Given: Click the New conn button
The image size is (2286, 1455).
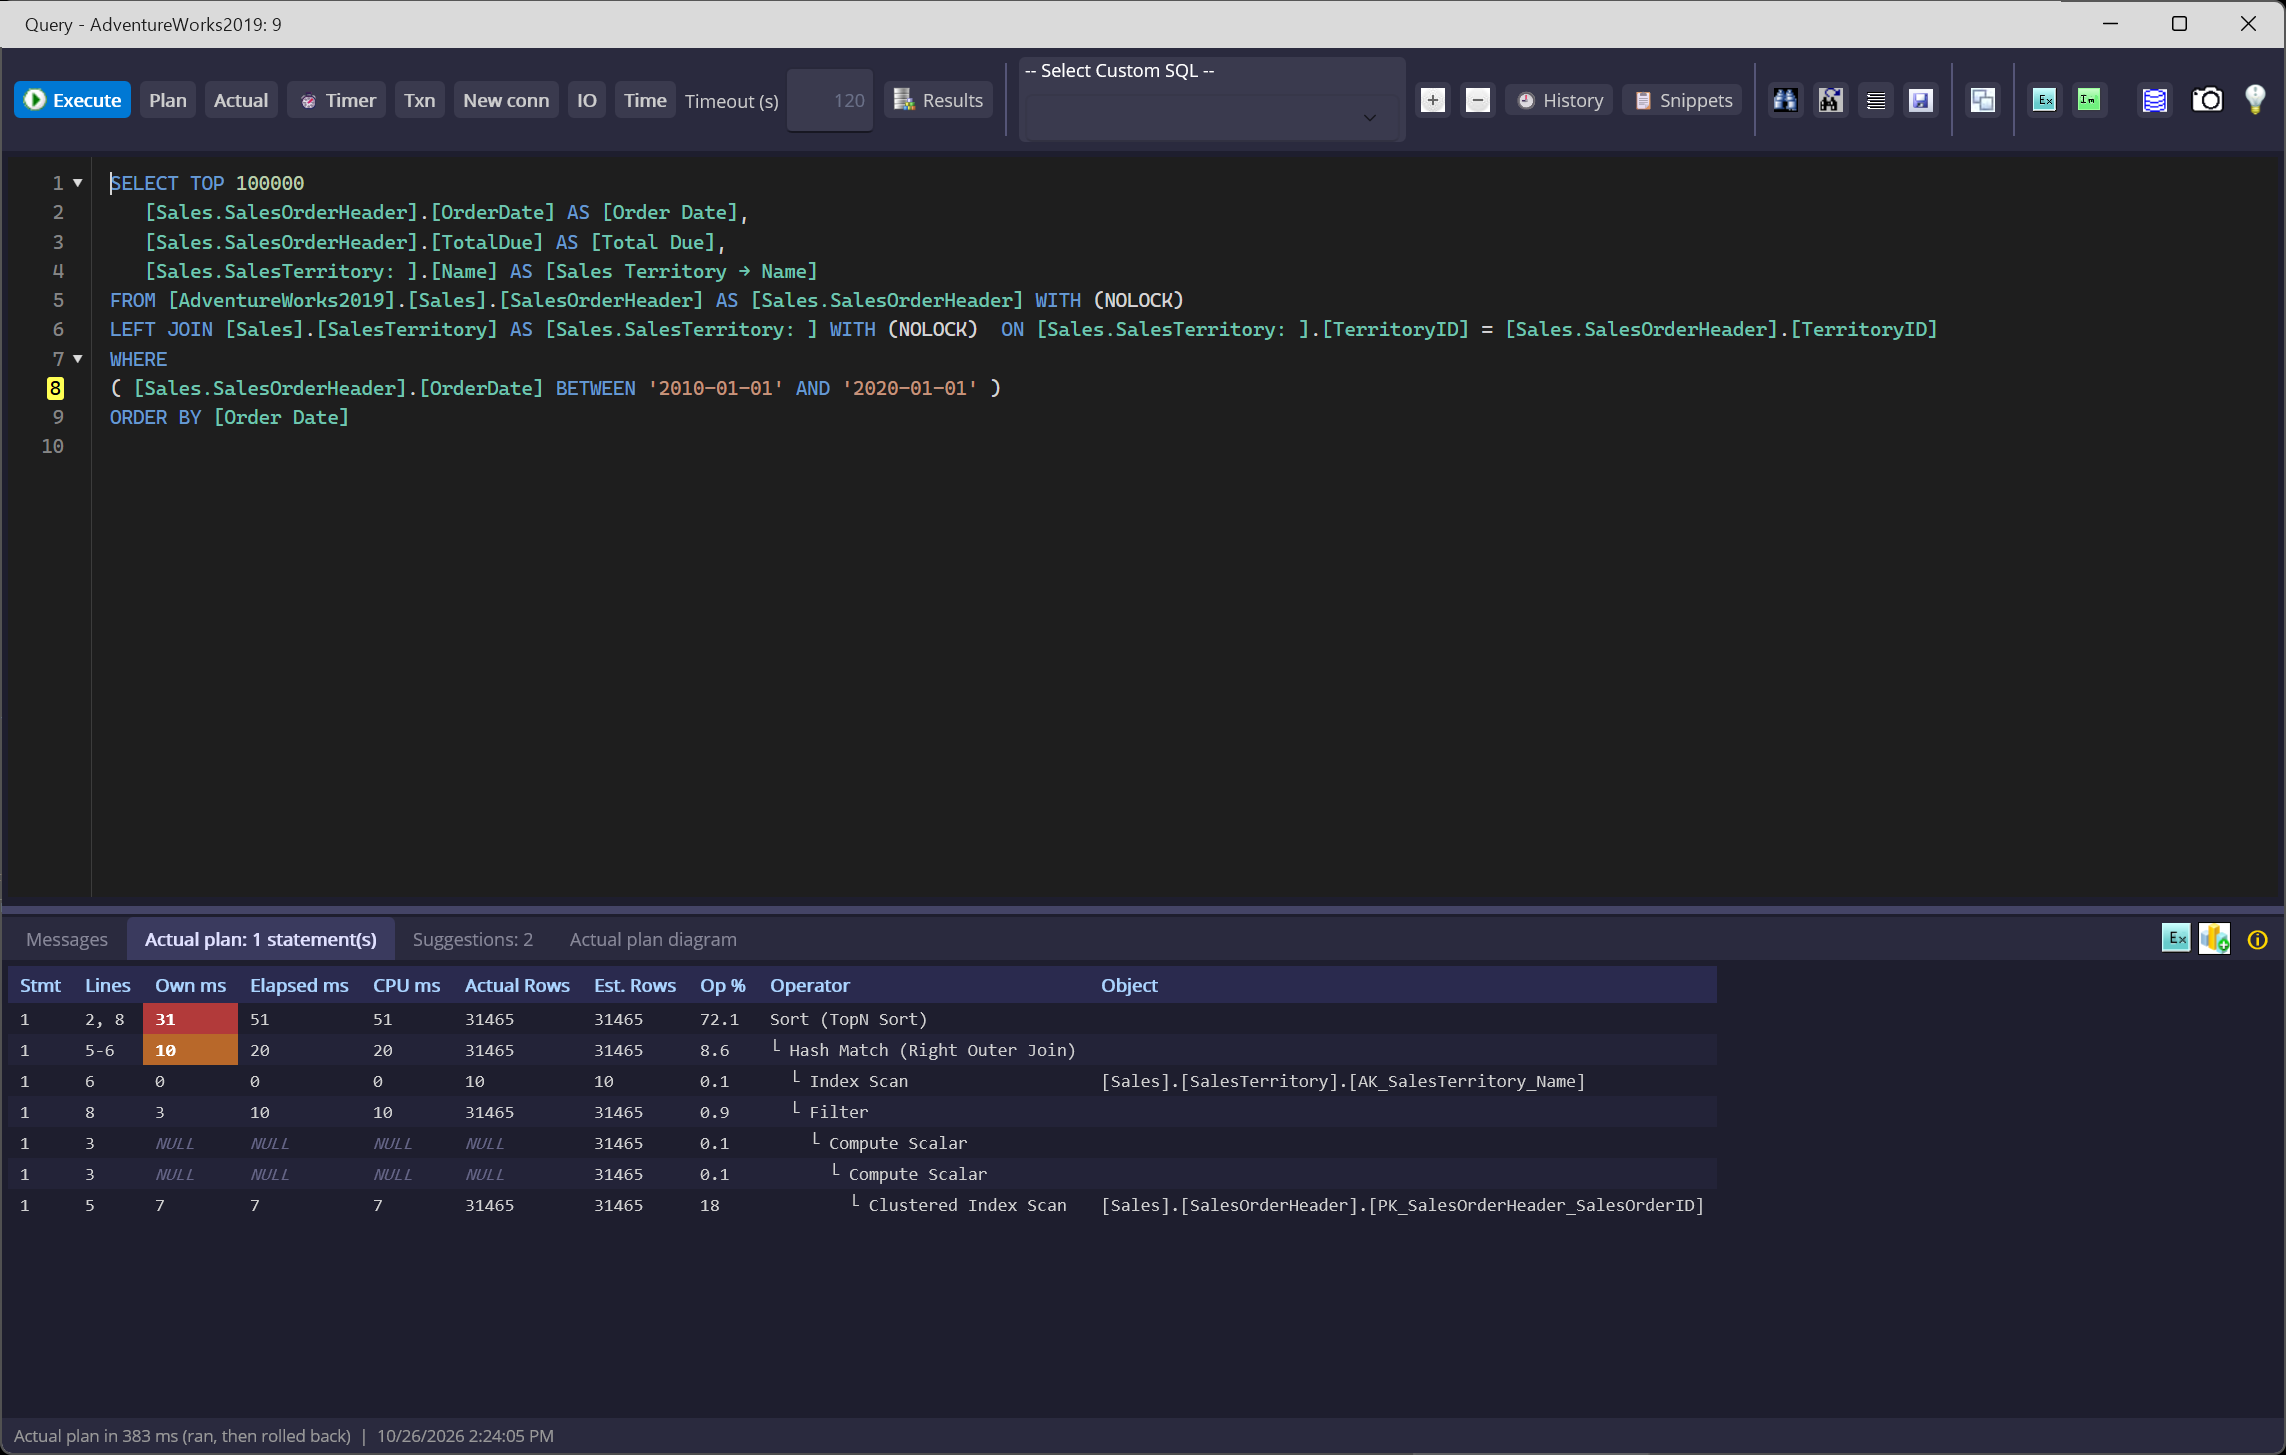Looking at the screenshot, I should pos(506,100).
